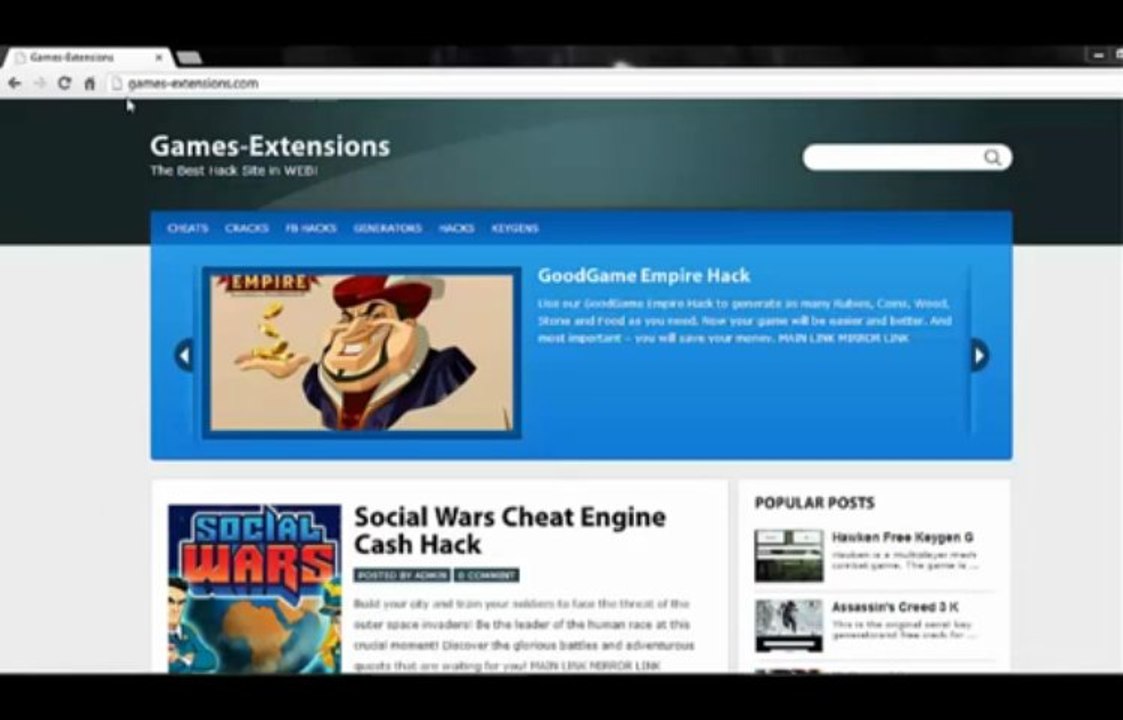
Task: Click the site tagline under the title
Action: [x=233, y=171]
